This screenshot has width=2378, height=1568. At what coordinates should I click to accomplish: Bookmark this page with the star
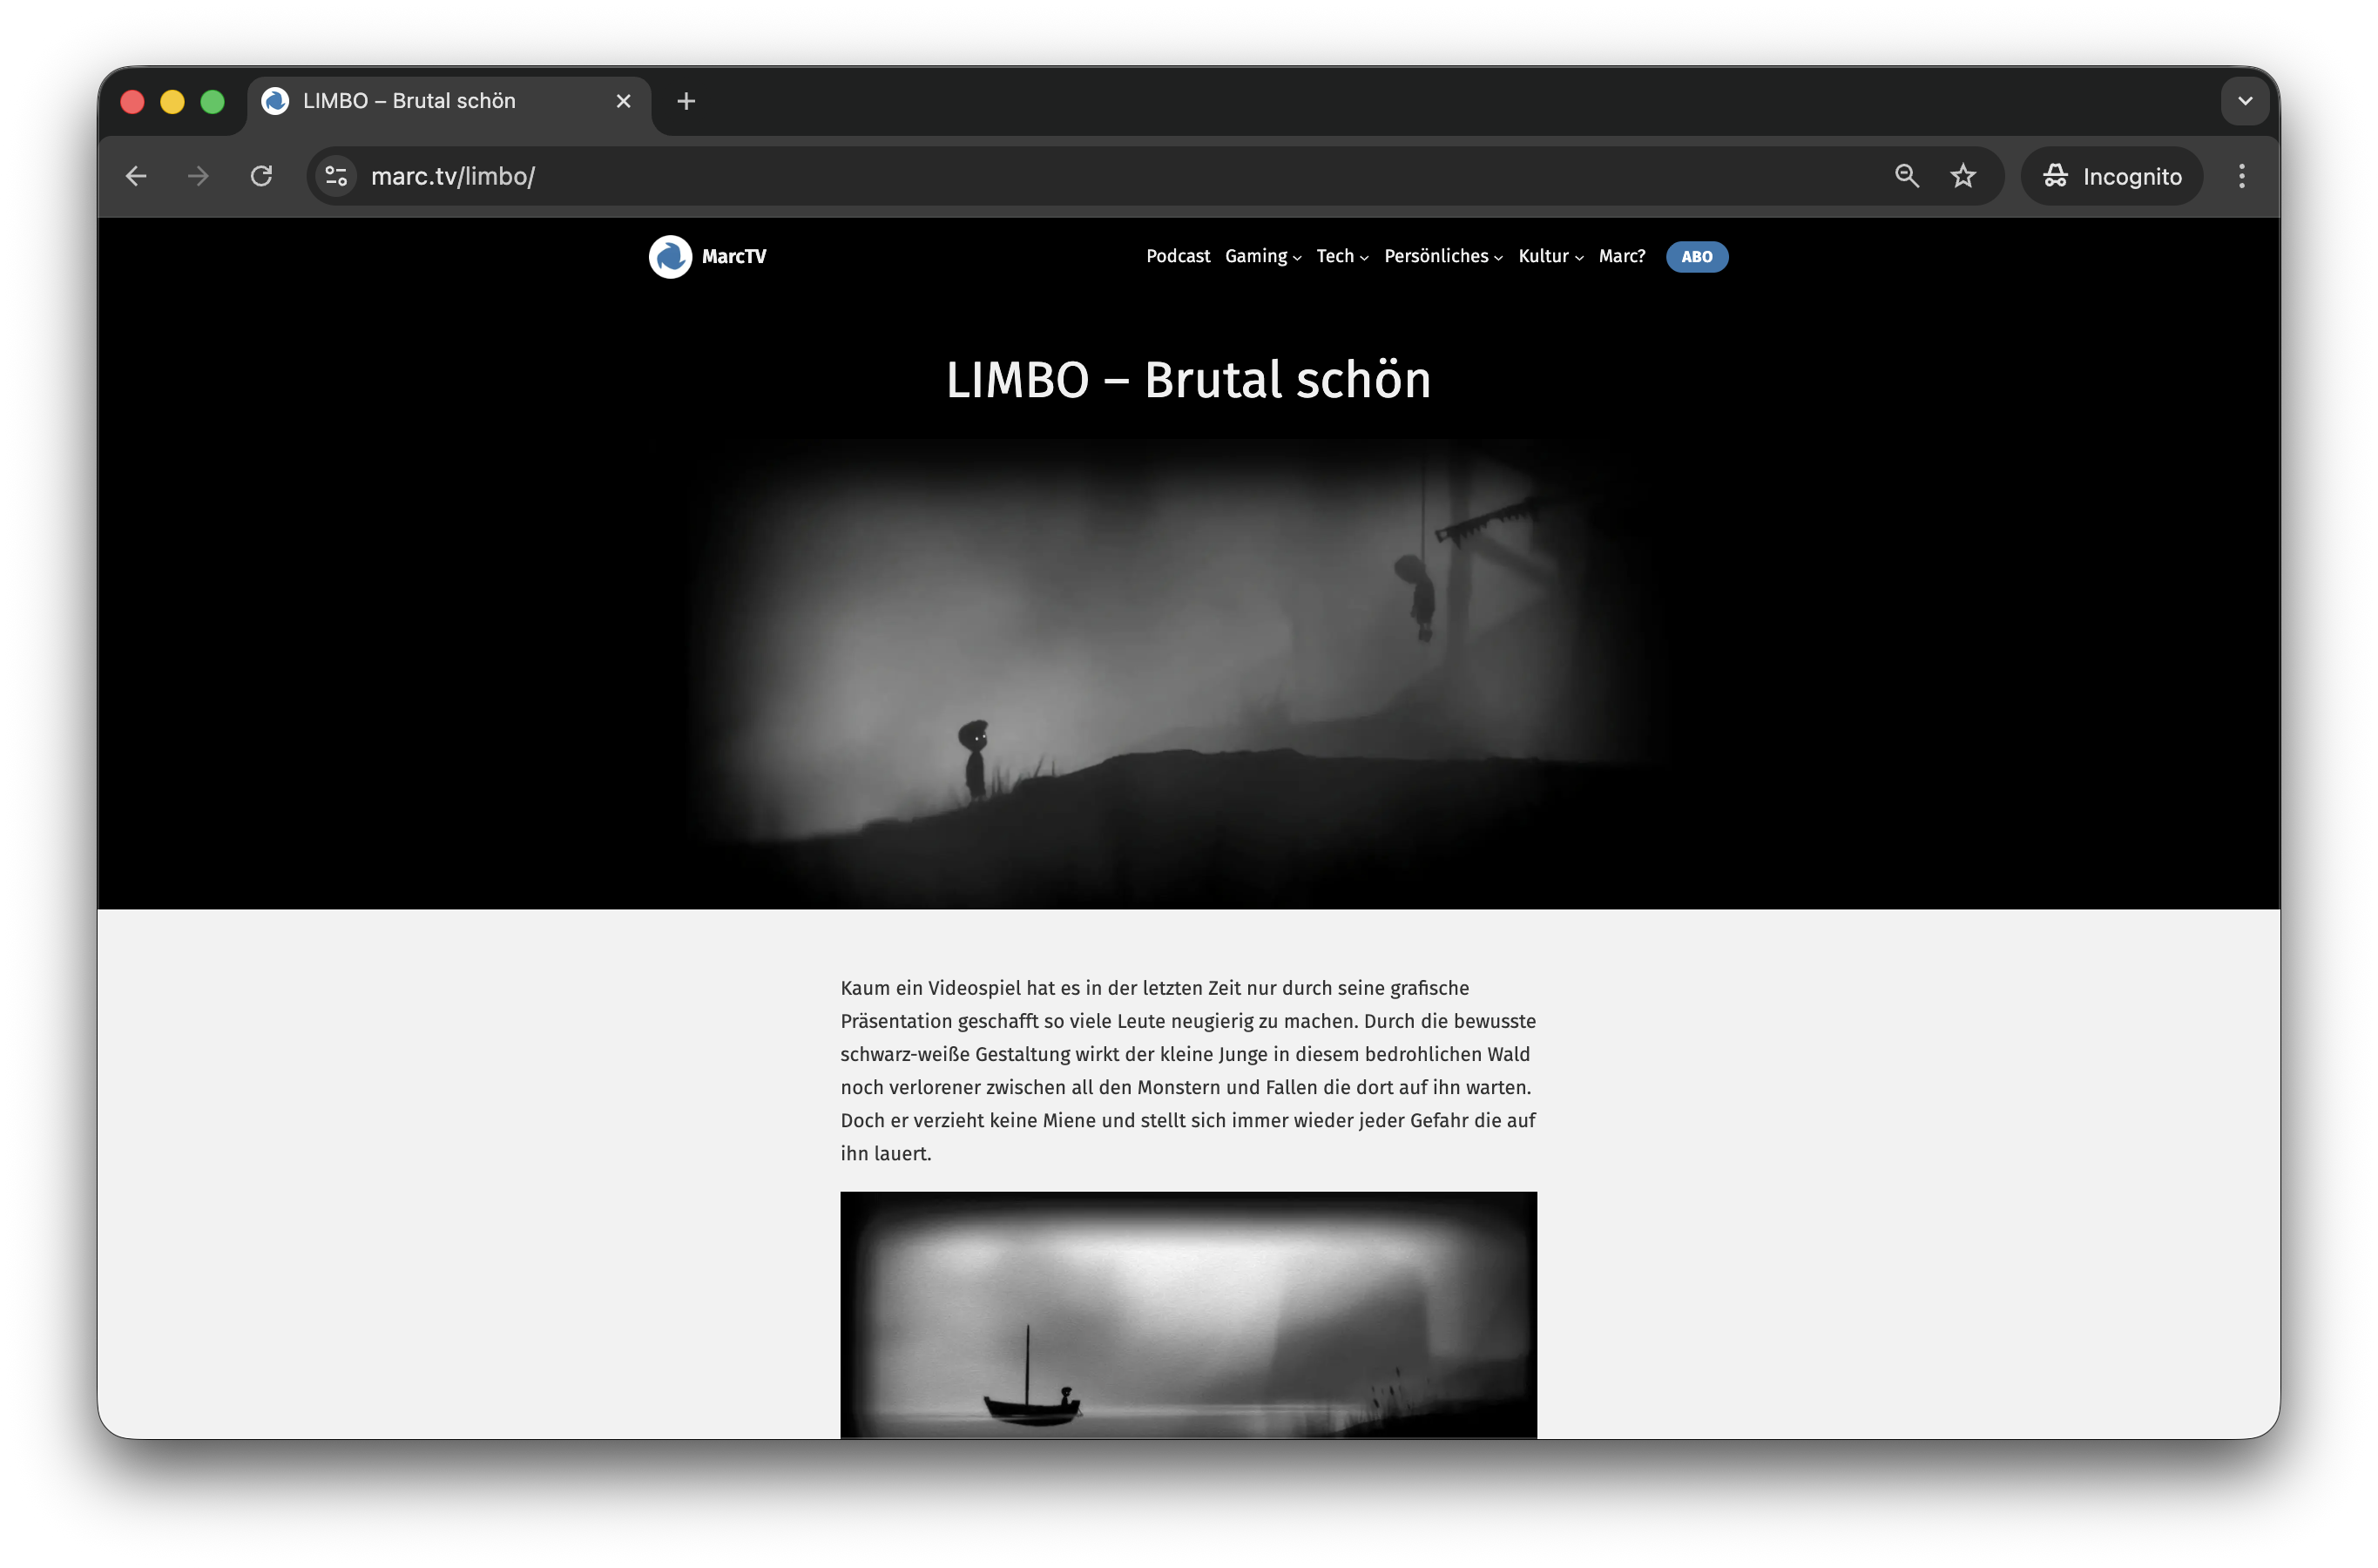tap(1963, 176)
